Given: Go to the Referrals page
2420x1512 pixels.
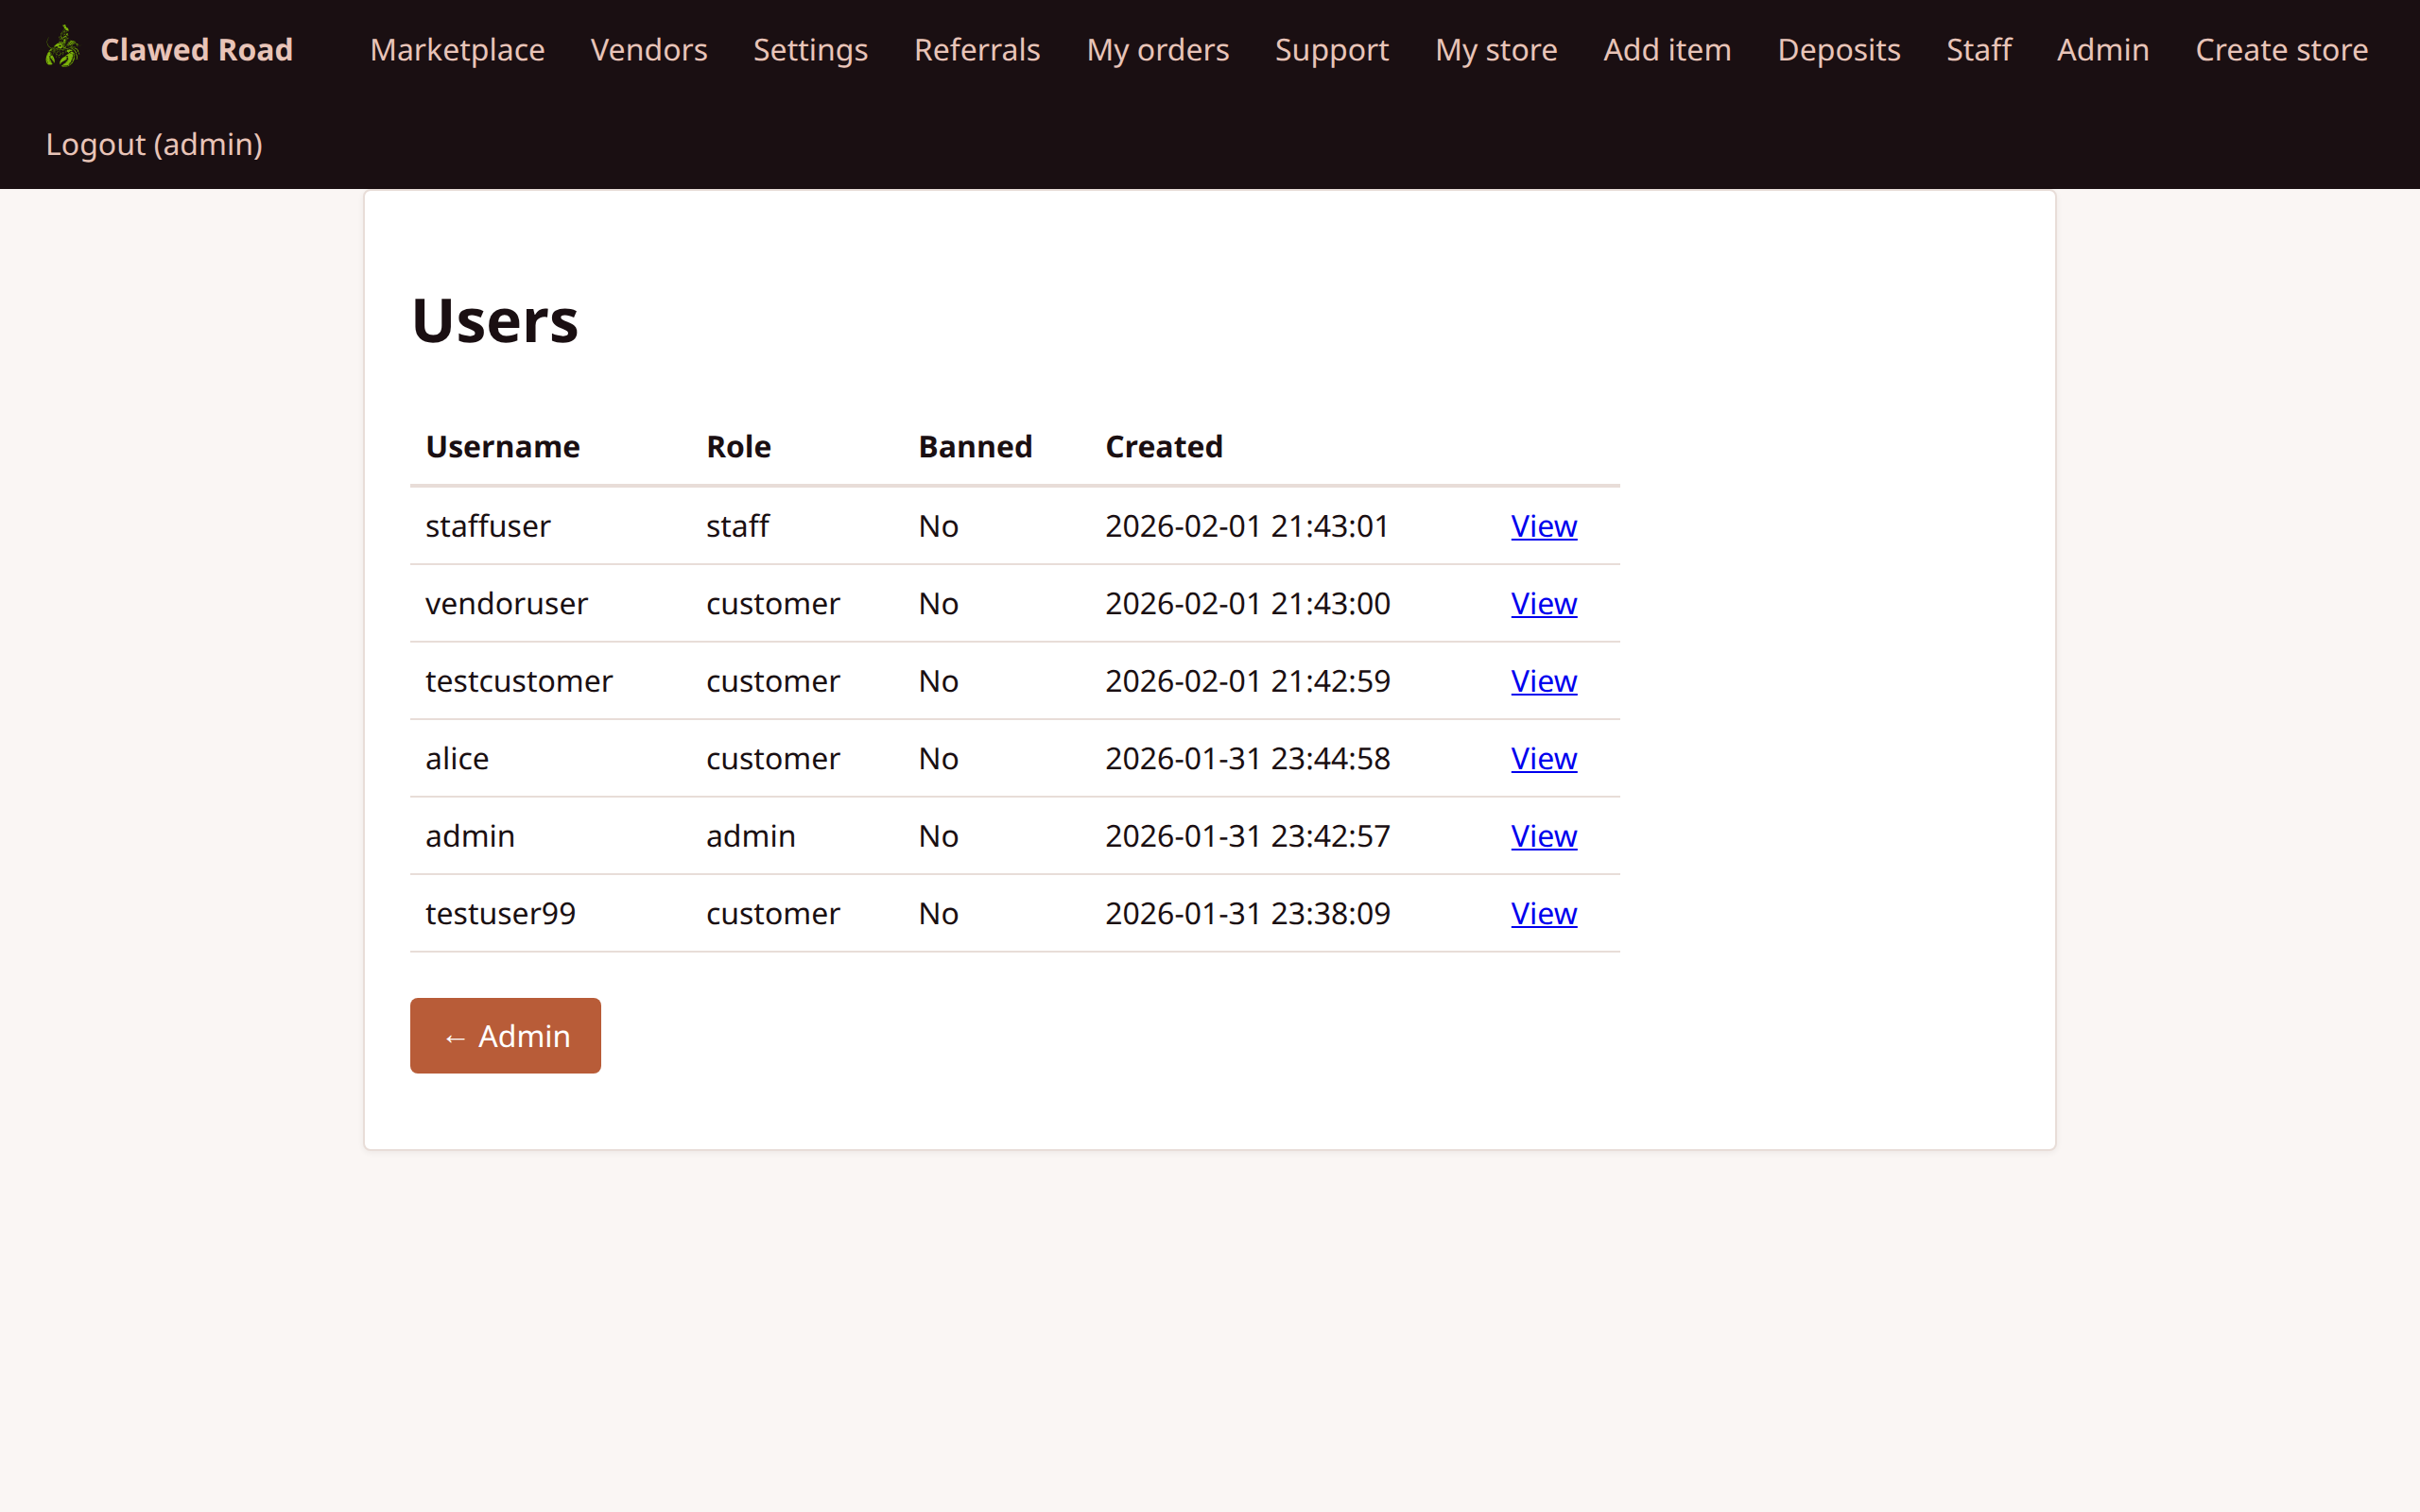Looking at the screenshot, I should click(x=976, y=49).
